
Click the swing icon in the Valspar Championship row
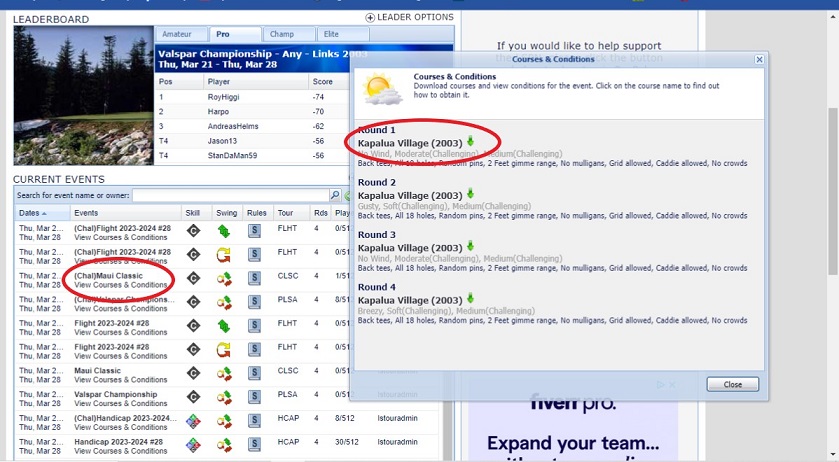(x=224, y=397)
